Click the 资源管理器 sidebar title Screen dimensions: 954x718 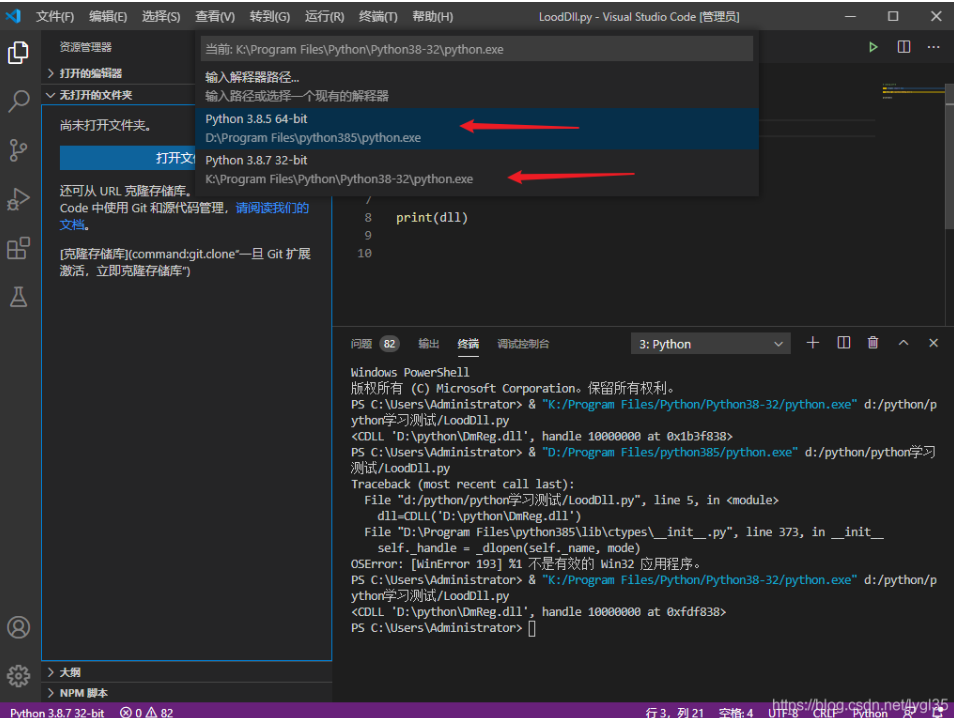[x=86, y=47]
